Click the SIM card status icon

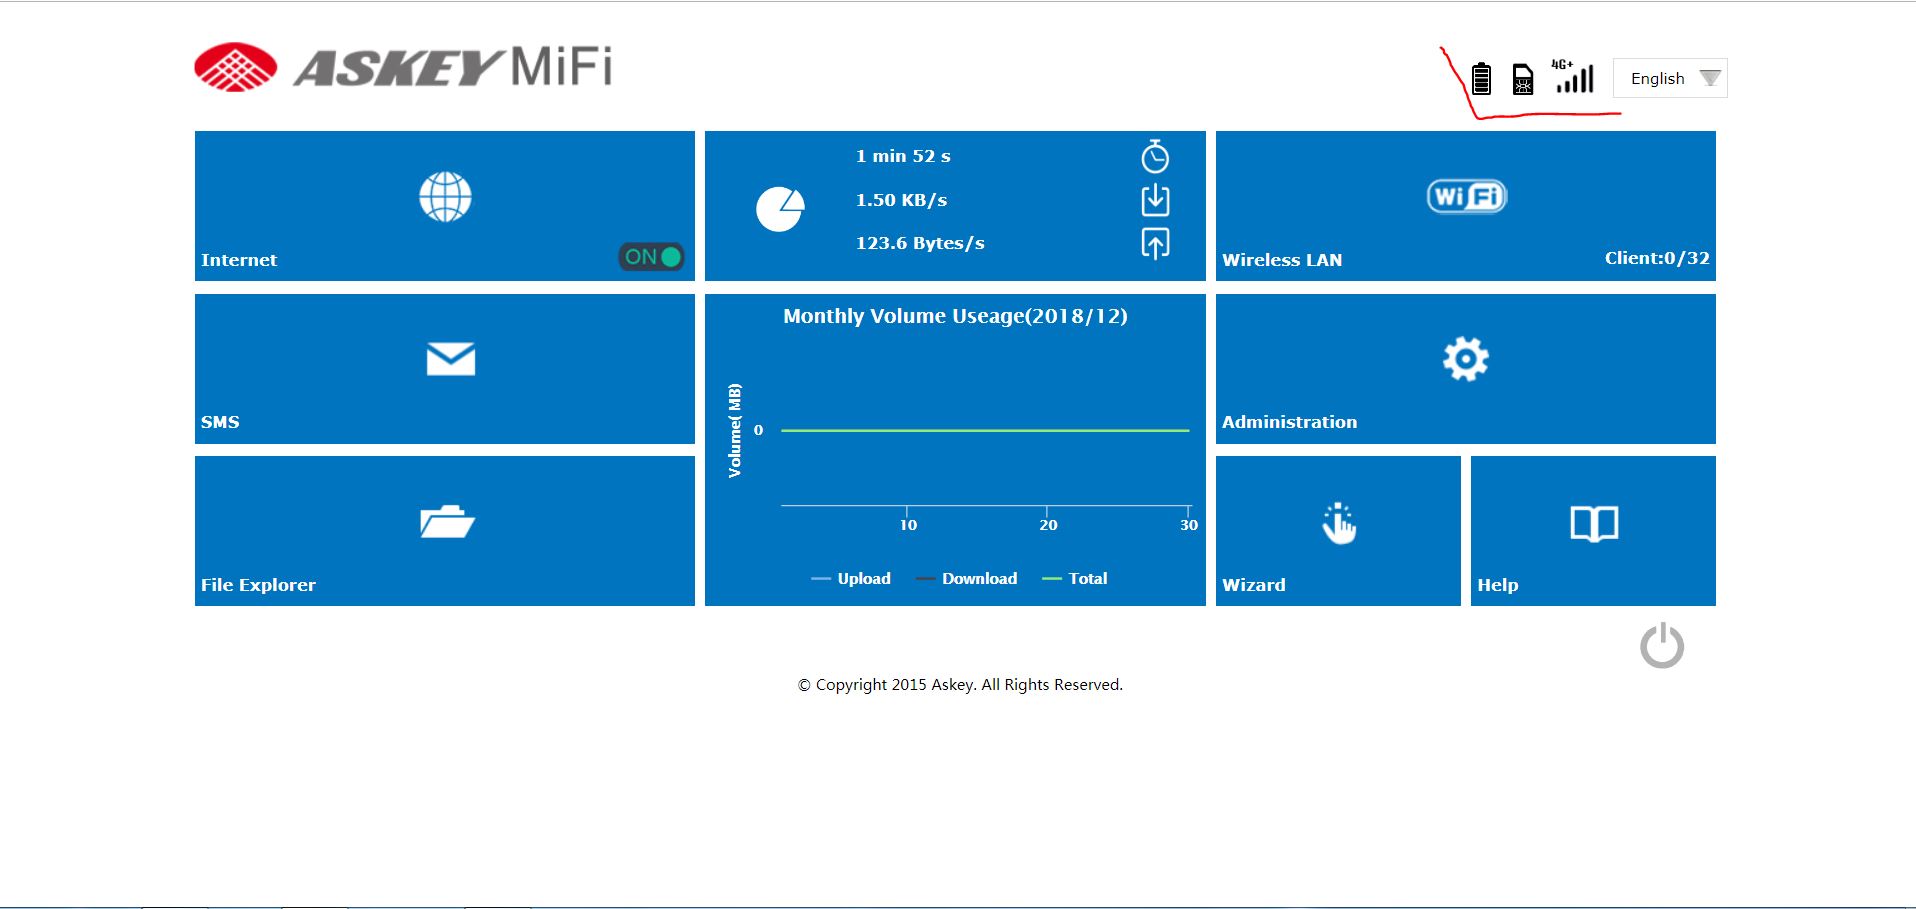[x=1523, y=79]
